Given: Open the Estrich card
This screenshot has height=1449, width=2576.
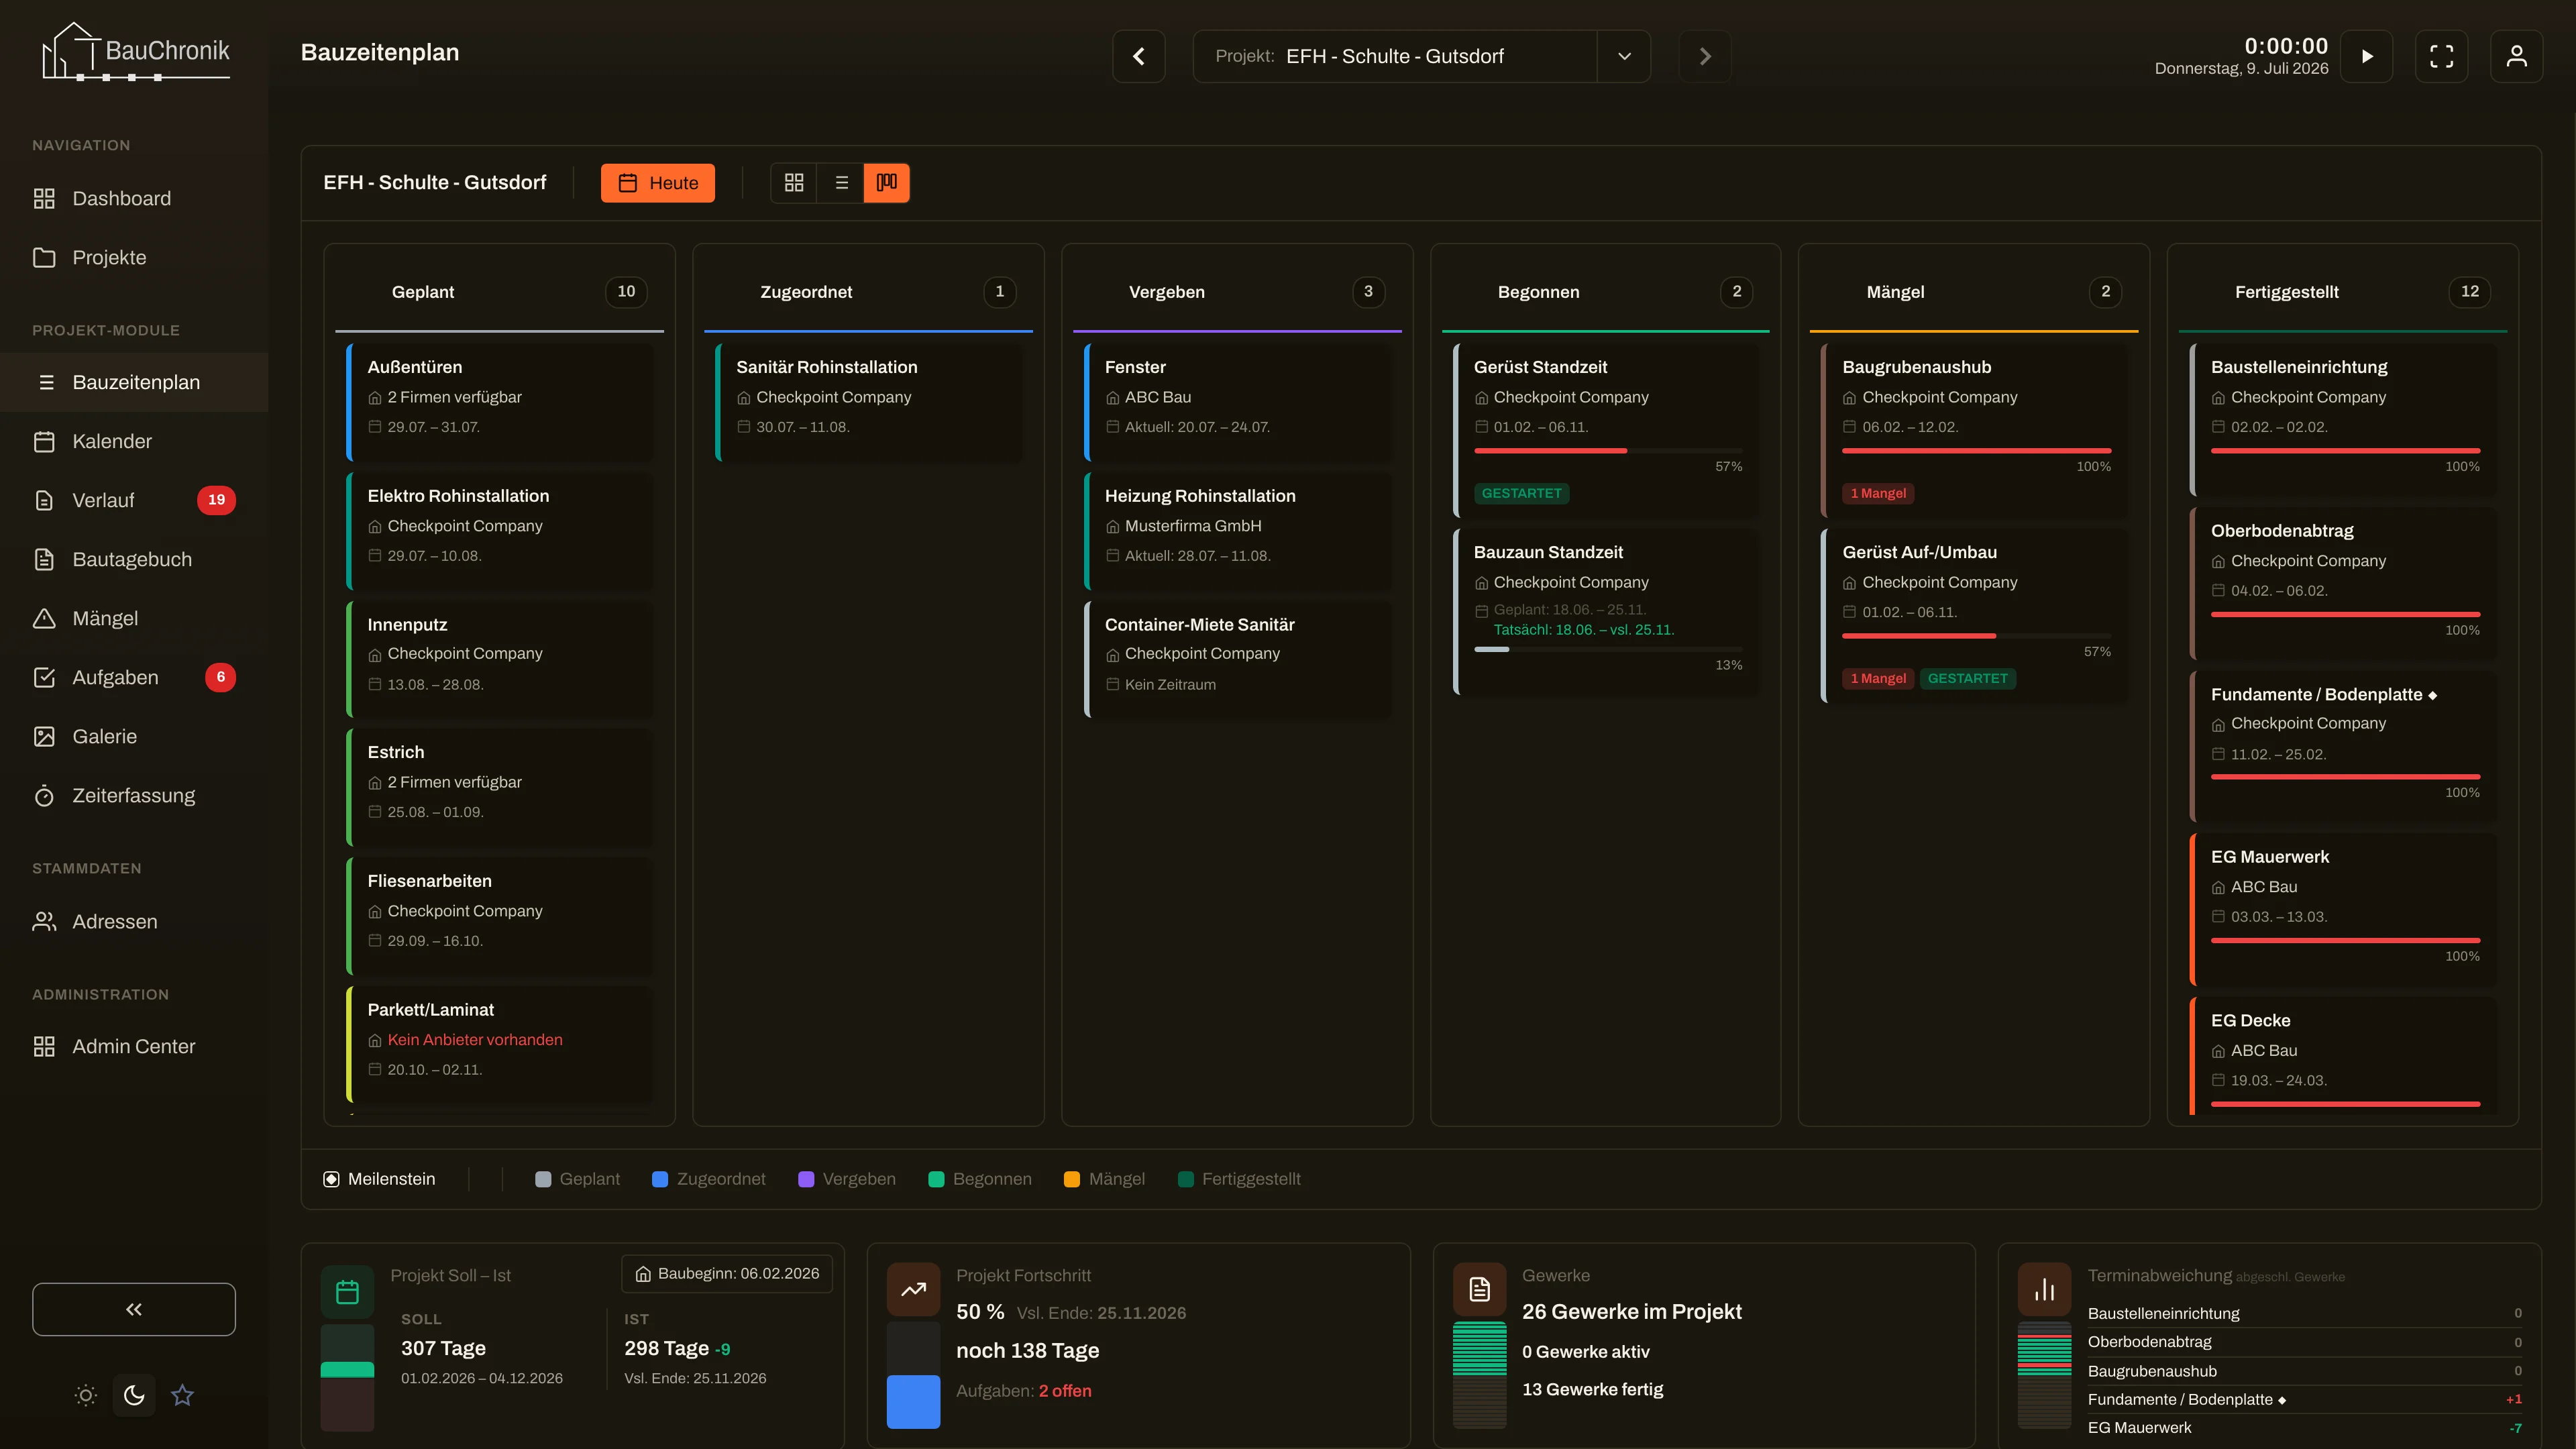Looking at the screenshot, I should (500, 787).
